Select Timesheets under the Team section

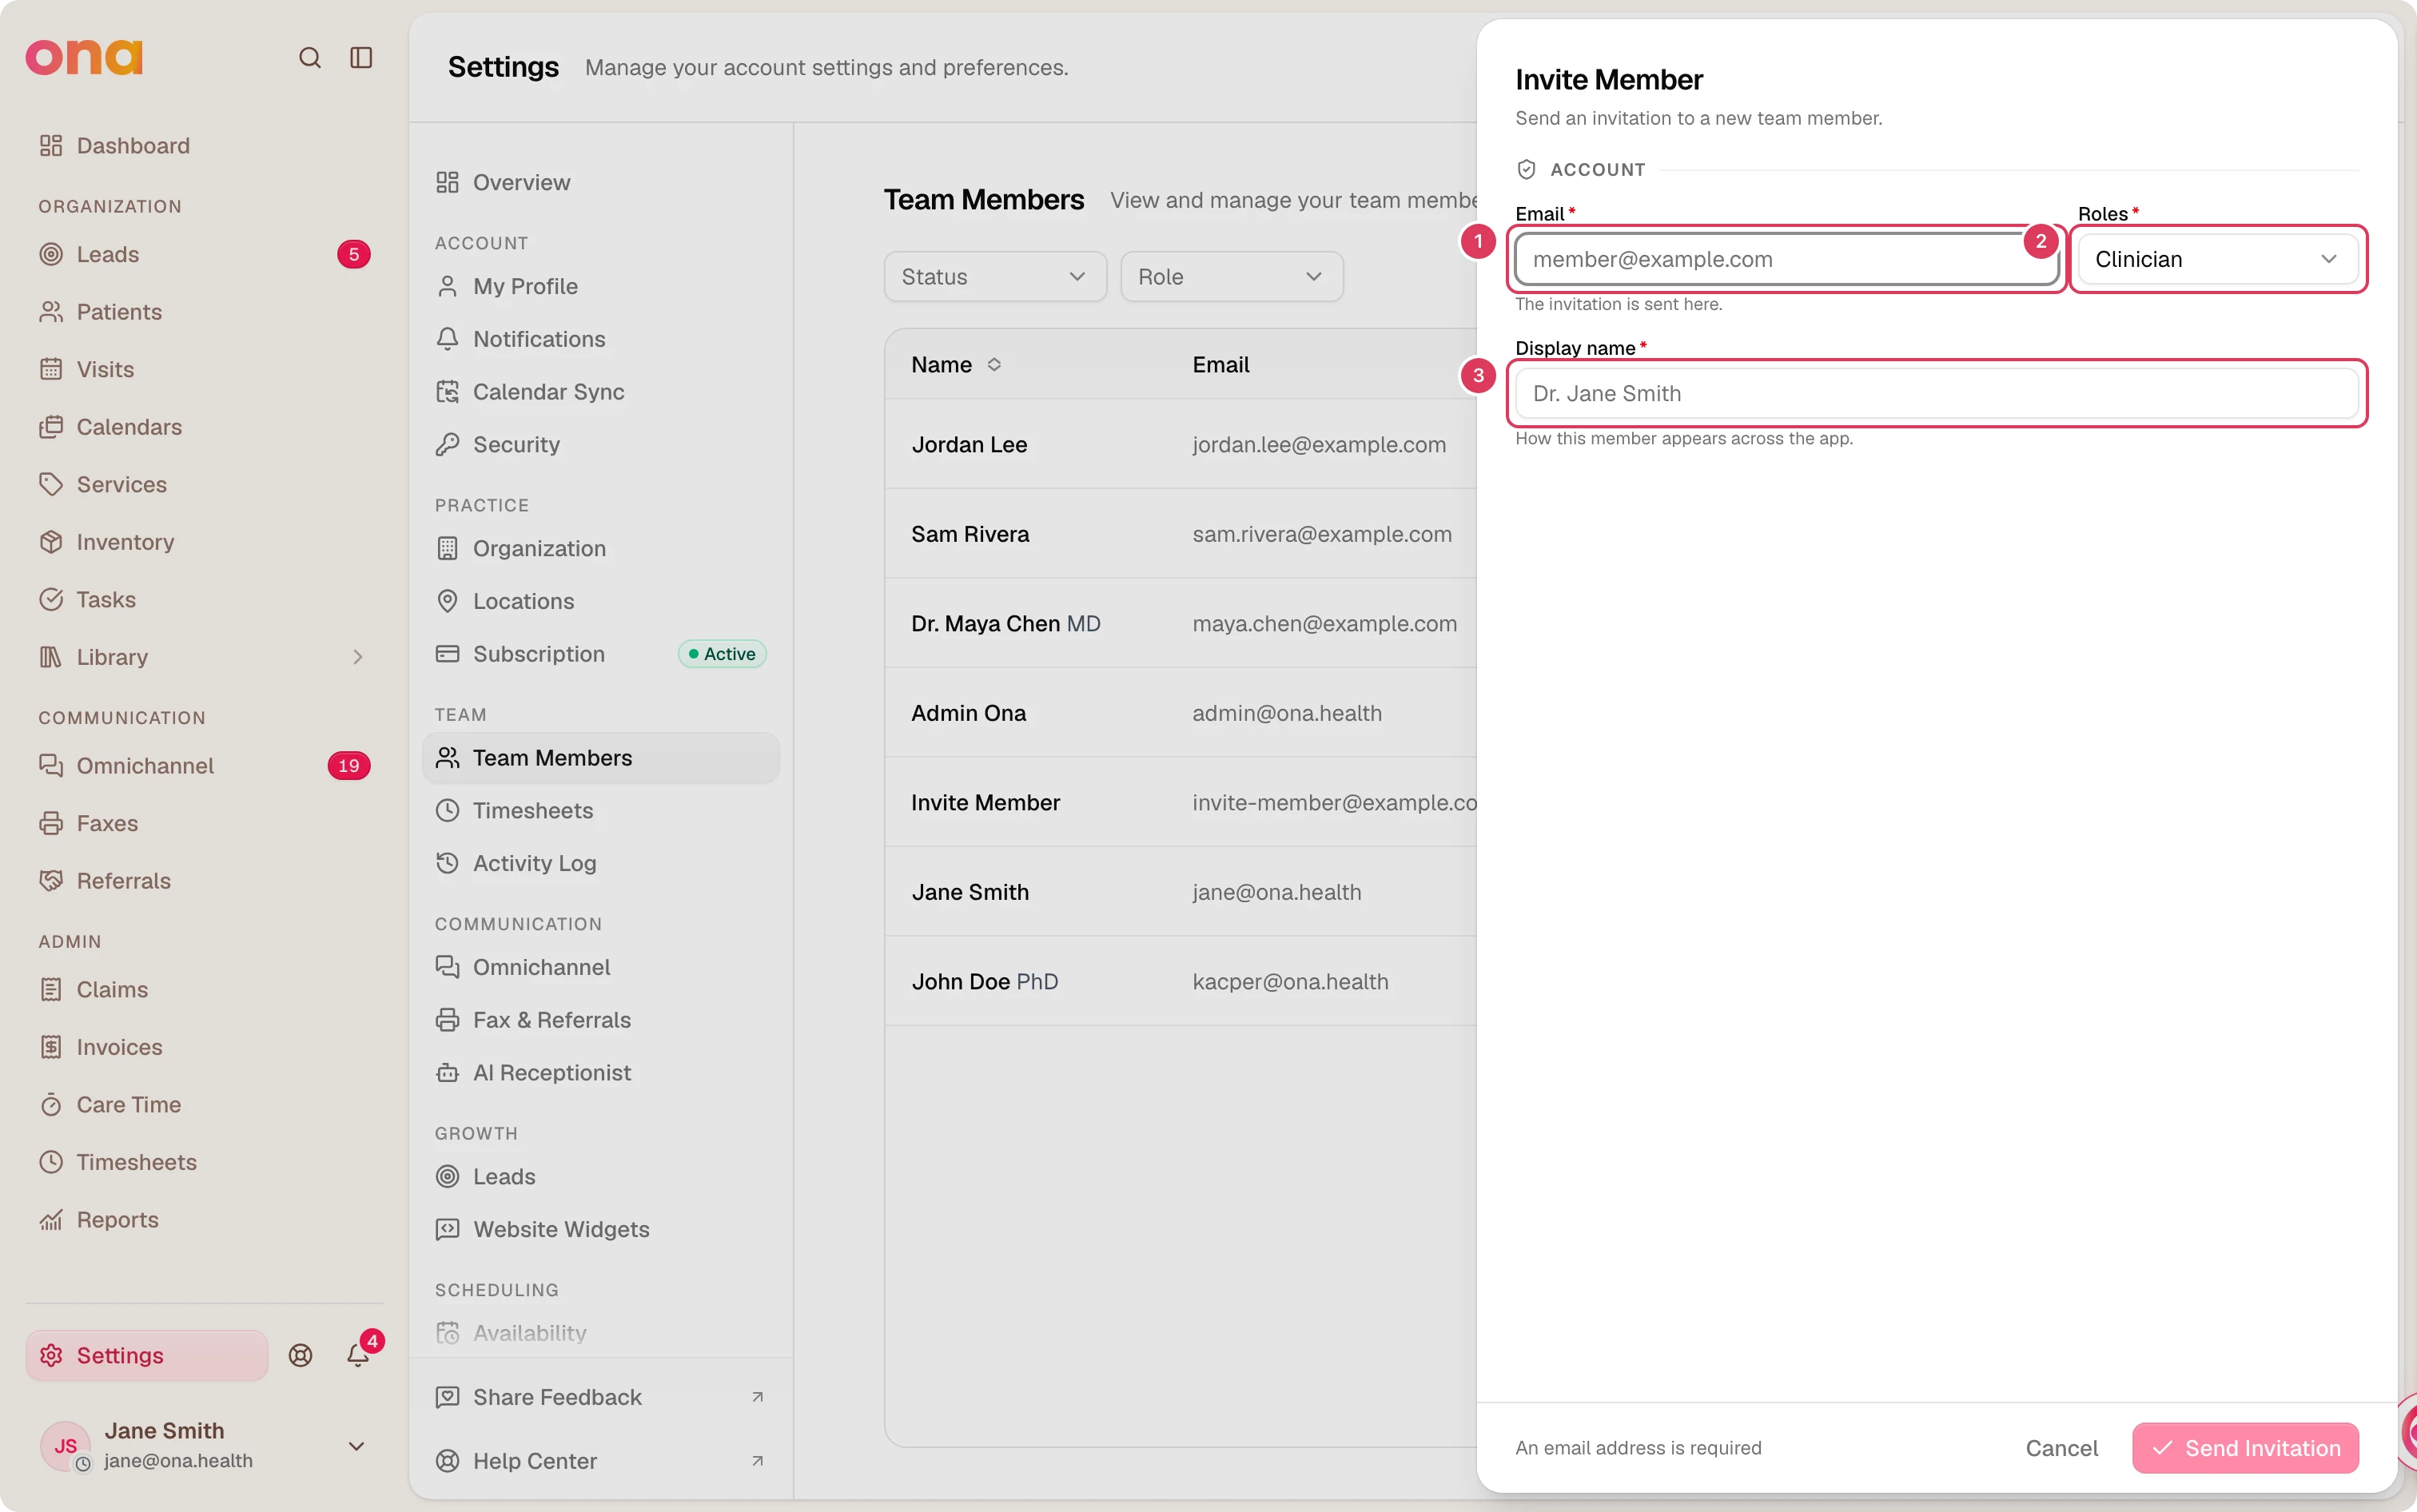(x=600, y=811)
